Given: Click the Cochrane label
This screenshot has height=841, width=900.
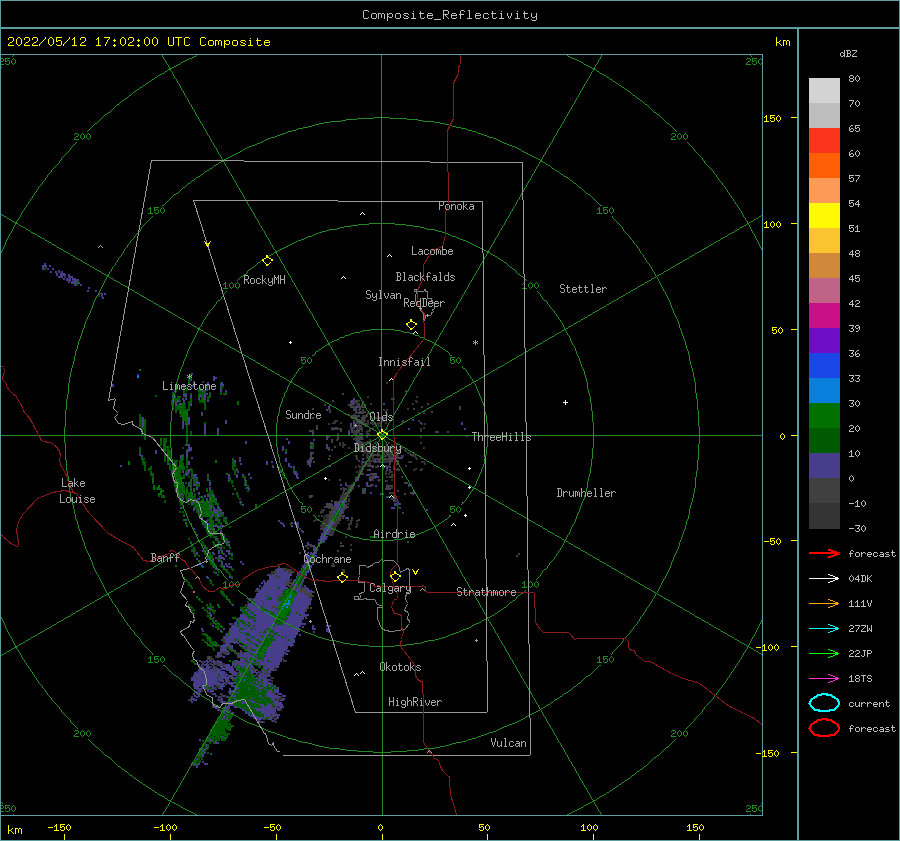Looking at the screenshot, I should (327, 559).
